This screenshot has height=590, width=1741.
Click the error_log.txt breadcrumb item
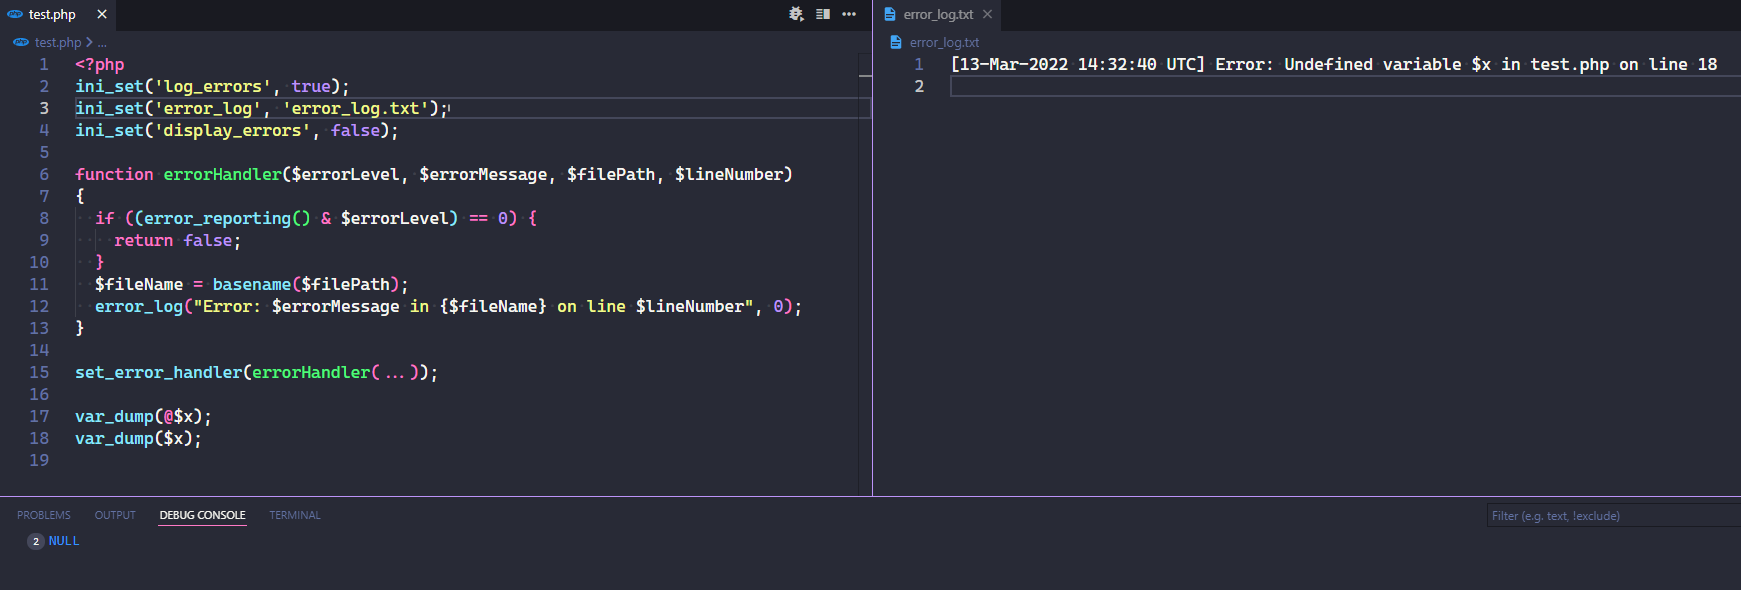click(944, 42)
